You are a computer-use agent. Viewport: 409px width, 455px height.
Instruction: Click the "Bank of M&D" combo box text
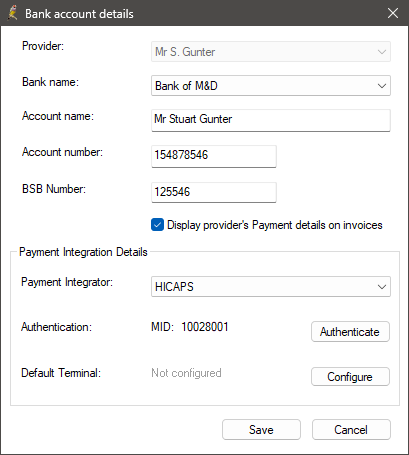tap(186, 86)
